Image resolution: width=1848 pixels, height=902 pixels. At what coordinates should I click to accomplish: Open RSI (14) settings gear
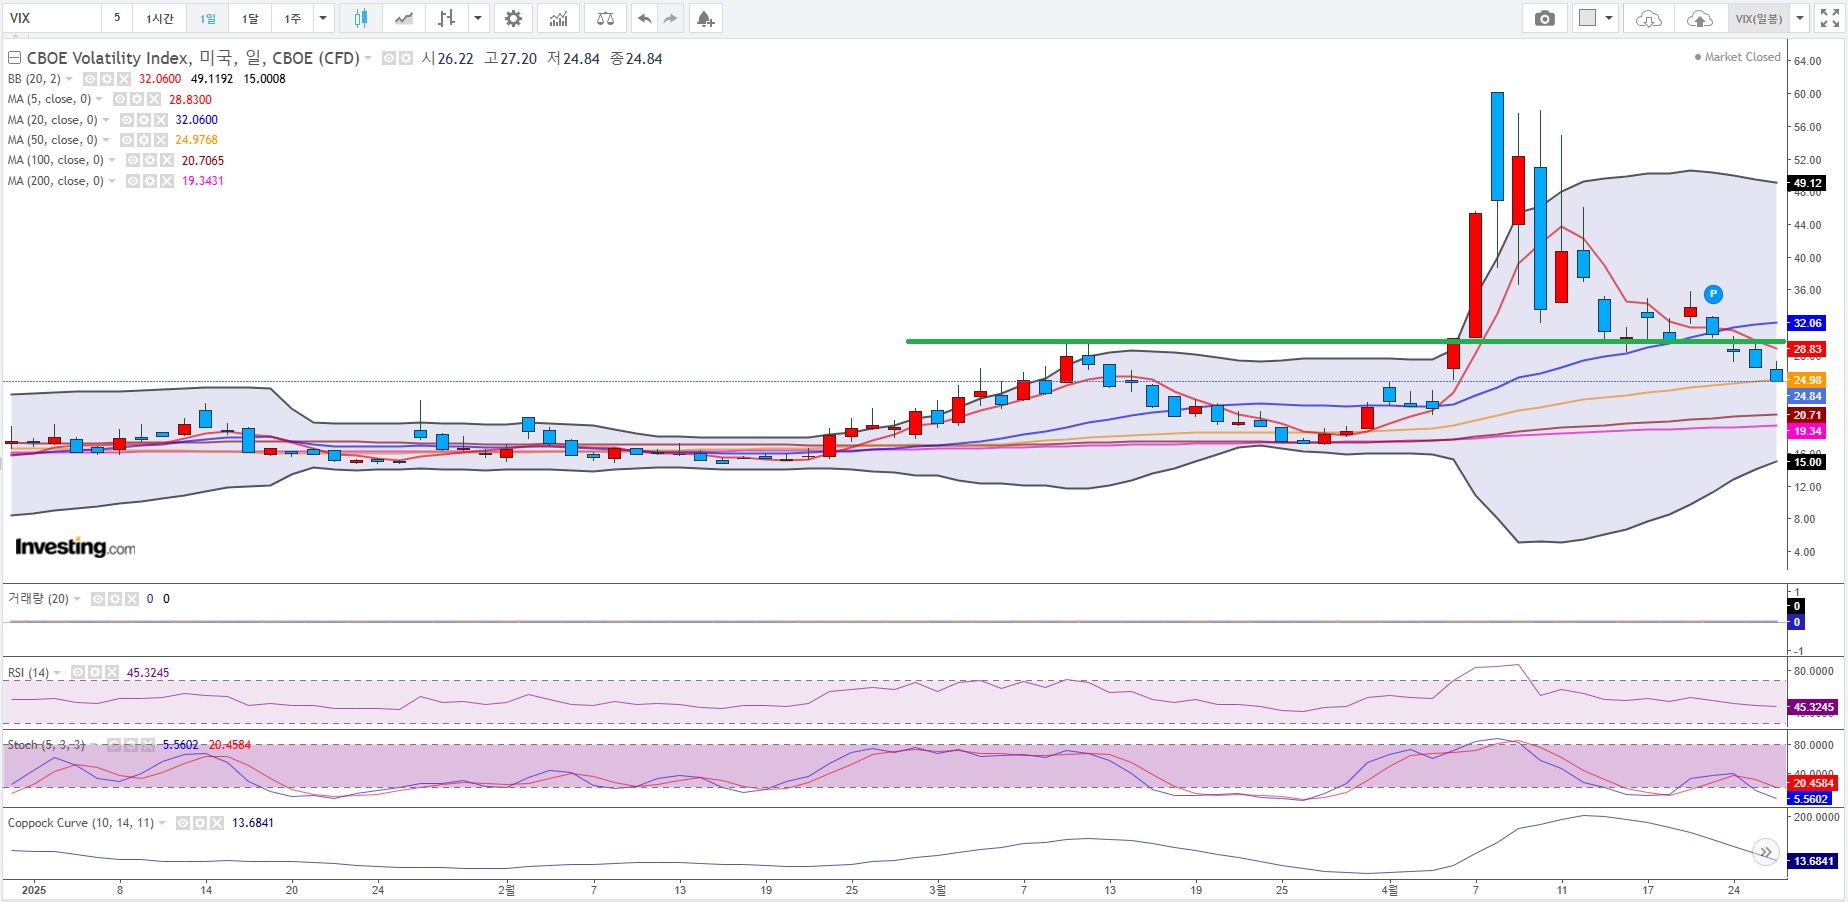pos(95,672)
